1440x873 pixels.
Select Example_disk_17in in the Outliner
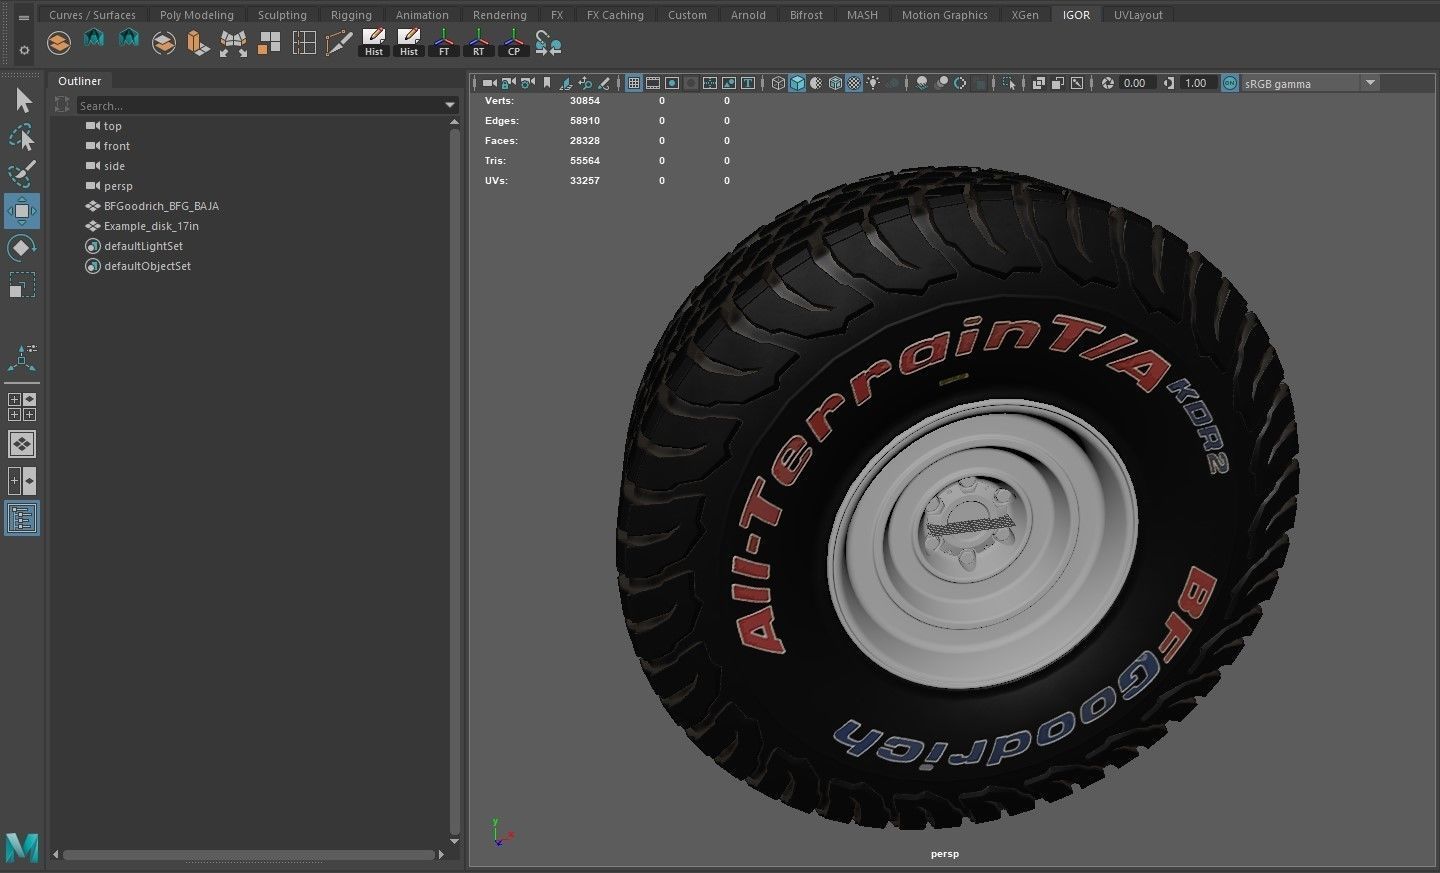pos(151,226)
